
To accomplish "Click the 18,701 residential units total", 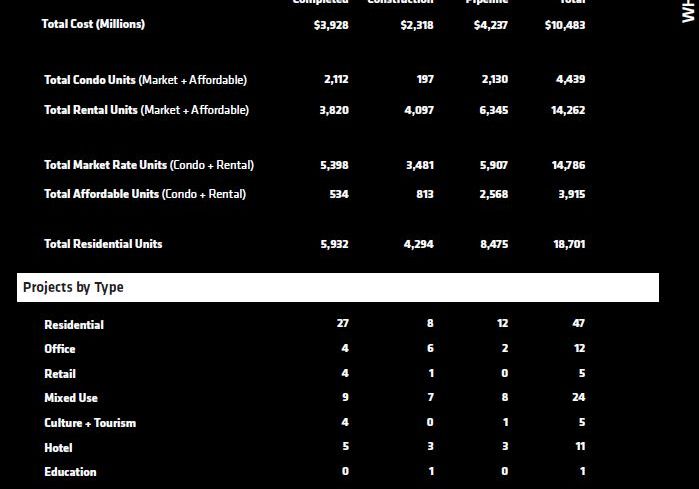I will point(568,244).
